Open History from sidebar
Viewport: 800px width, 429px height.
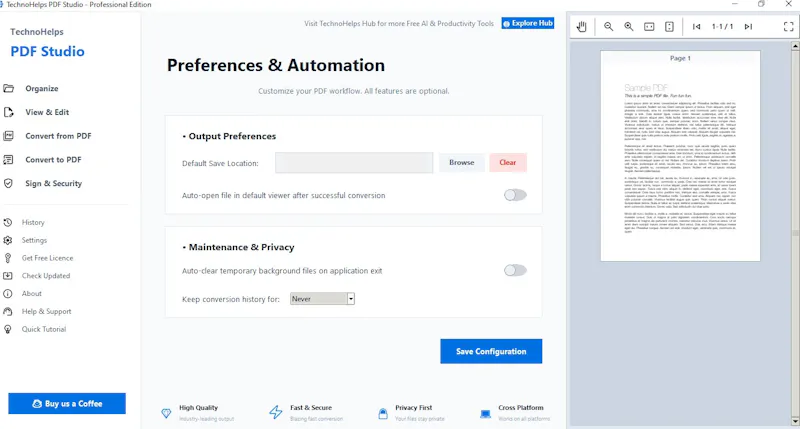coord(33,222)
